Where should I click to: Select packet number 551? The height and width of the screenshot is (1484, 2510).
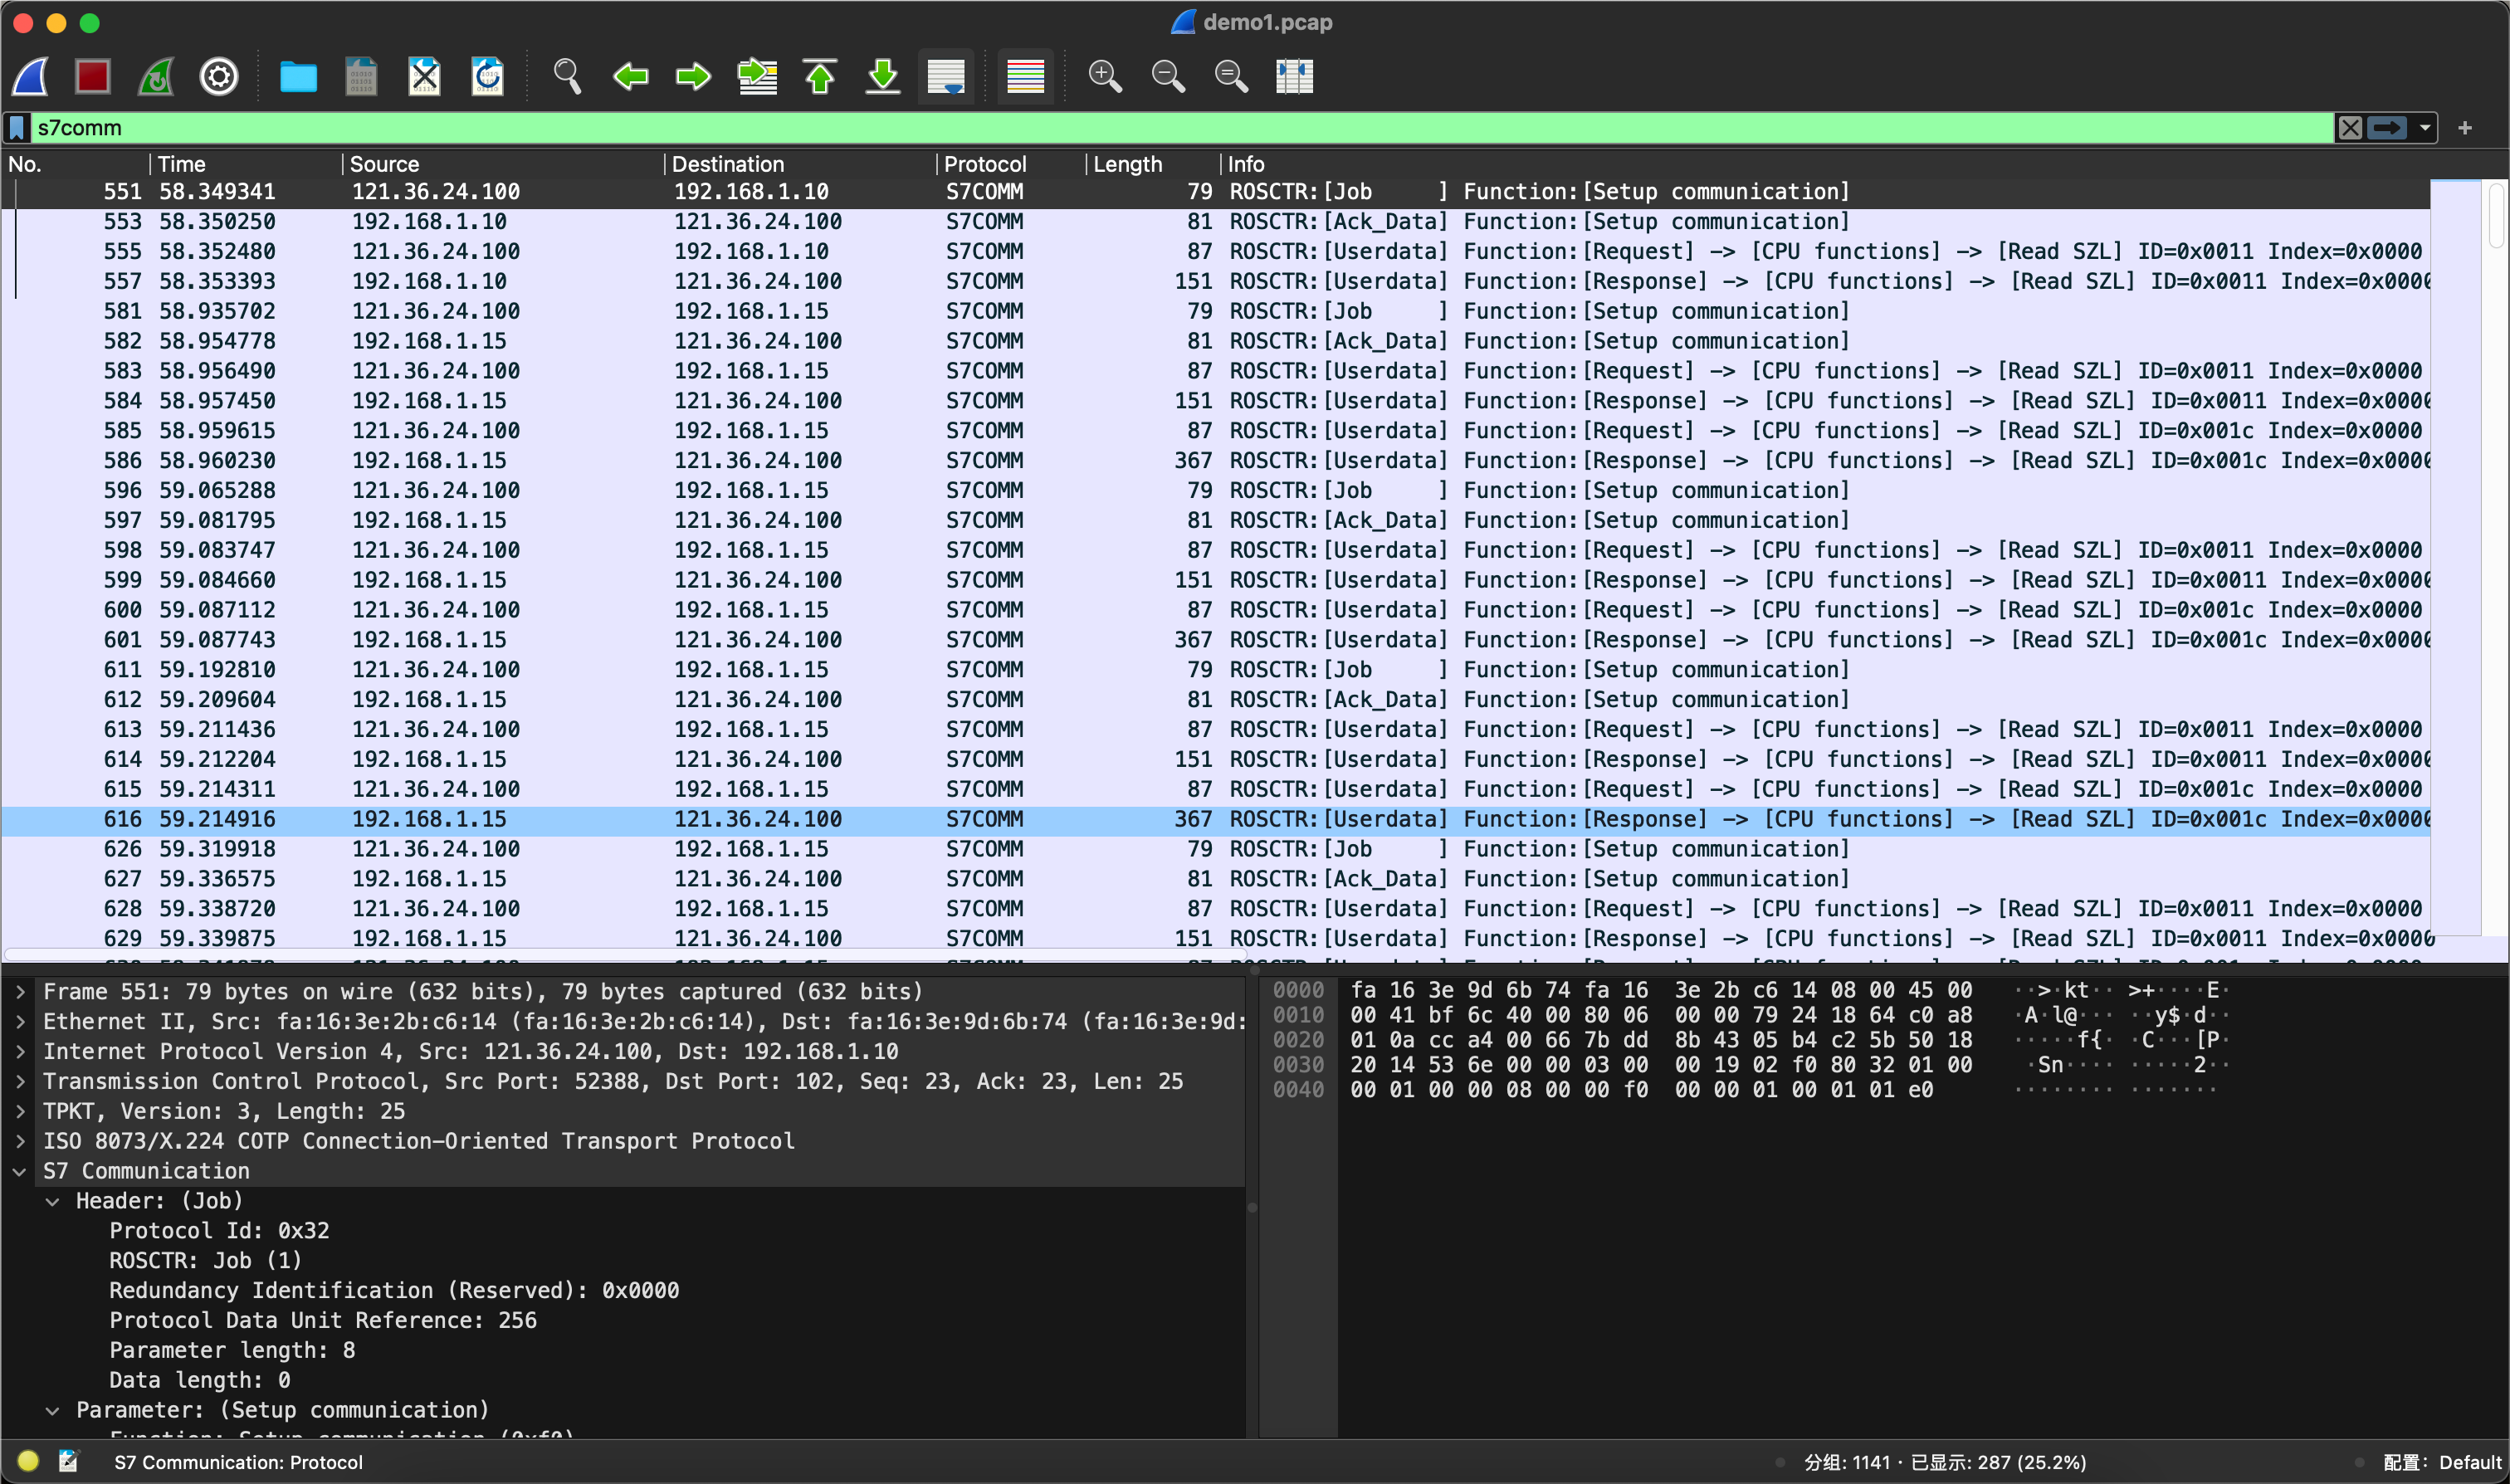(1216, 192)
